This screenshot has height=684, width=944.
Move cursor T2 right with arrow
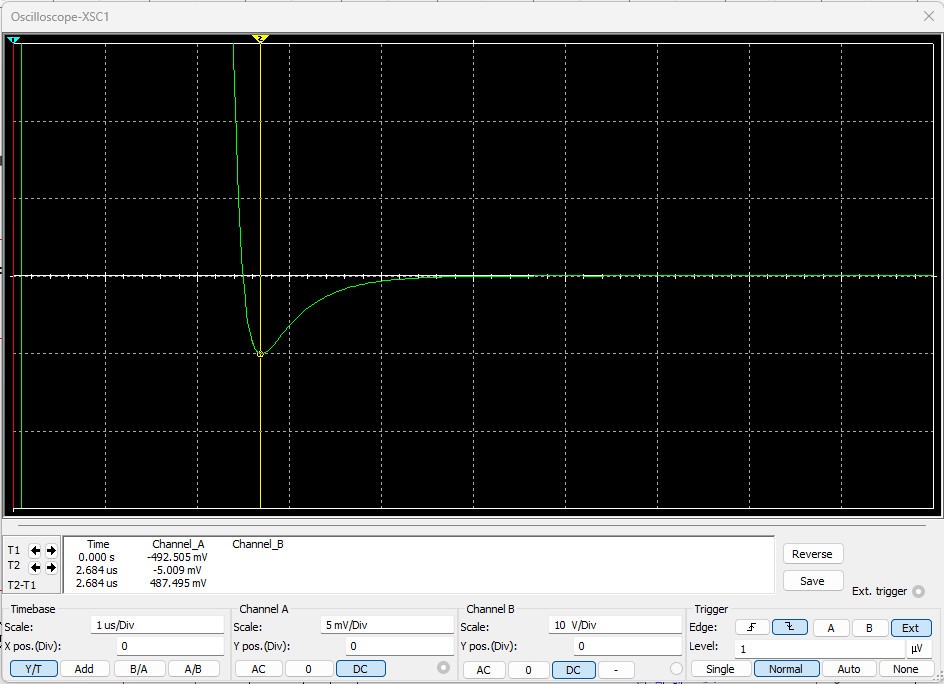coord(51,567)
